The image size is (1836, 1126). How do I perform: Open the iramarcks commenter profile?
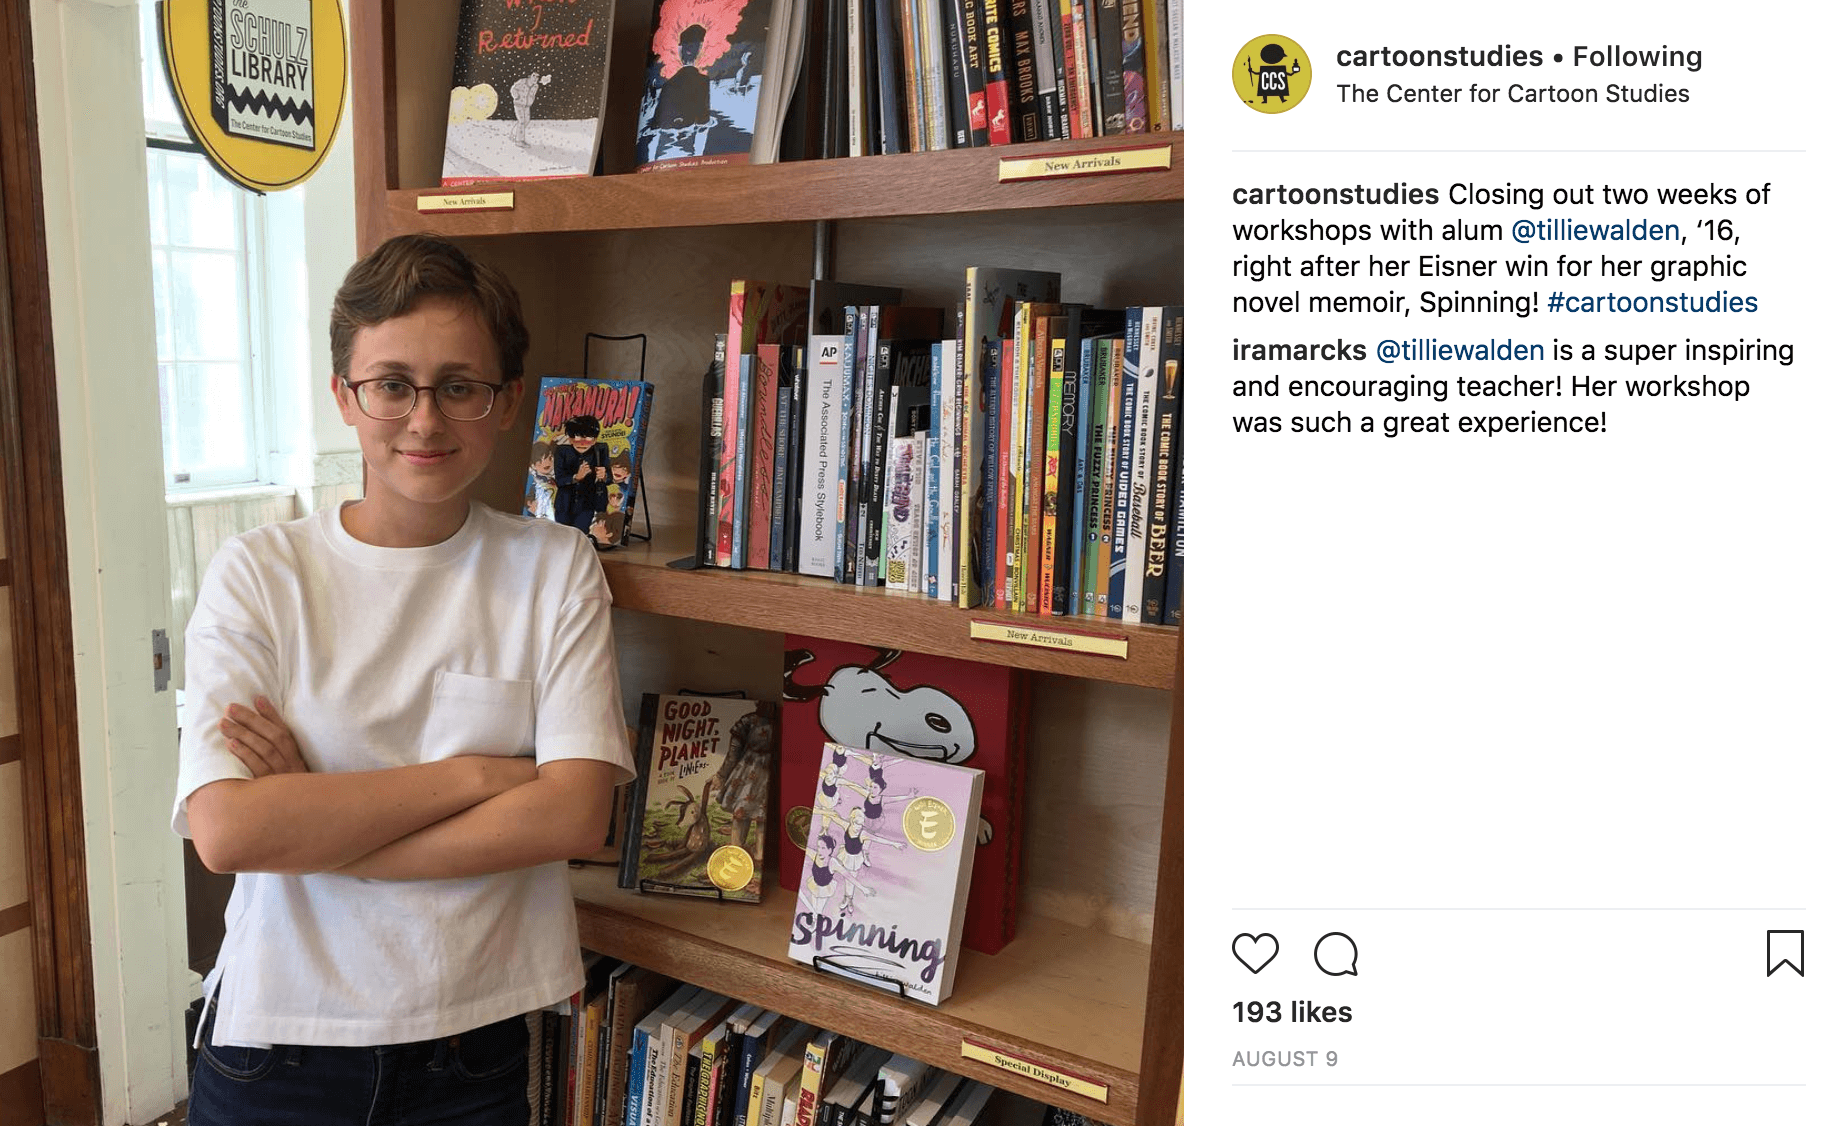1299,350
